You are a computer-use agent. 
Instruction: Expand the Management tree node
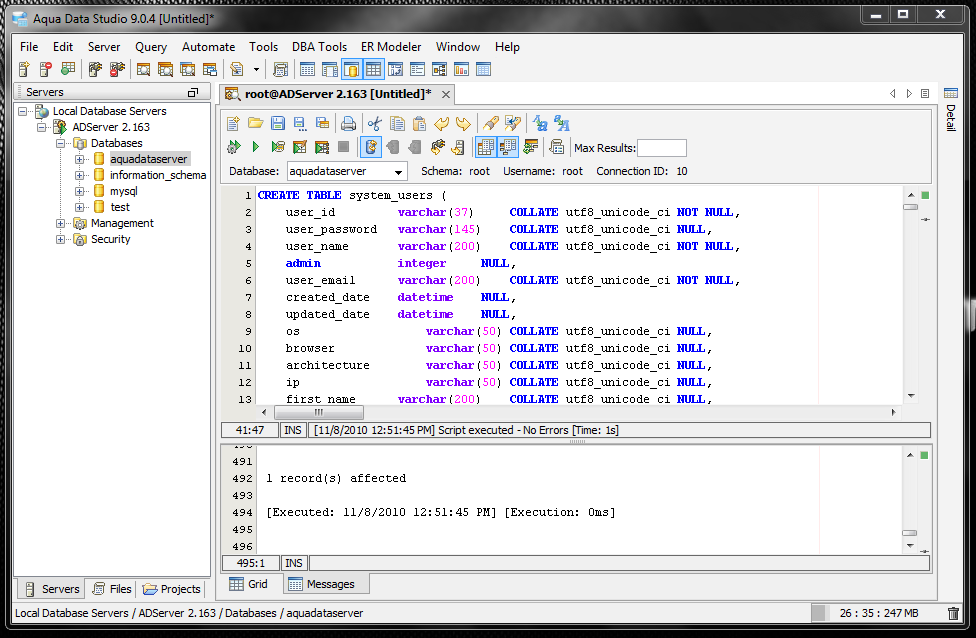pos(62,223)
